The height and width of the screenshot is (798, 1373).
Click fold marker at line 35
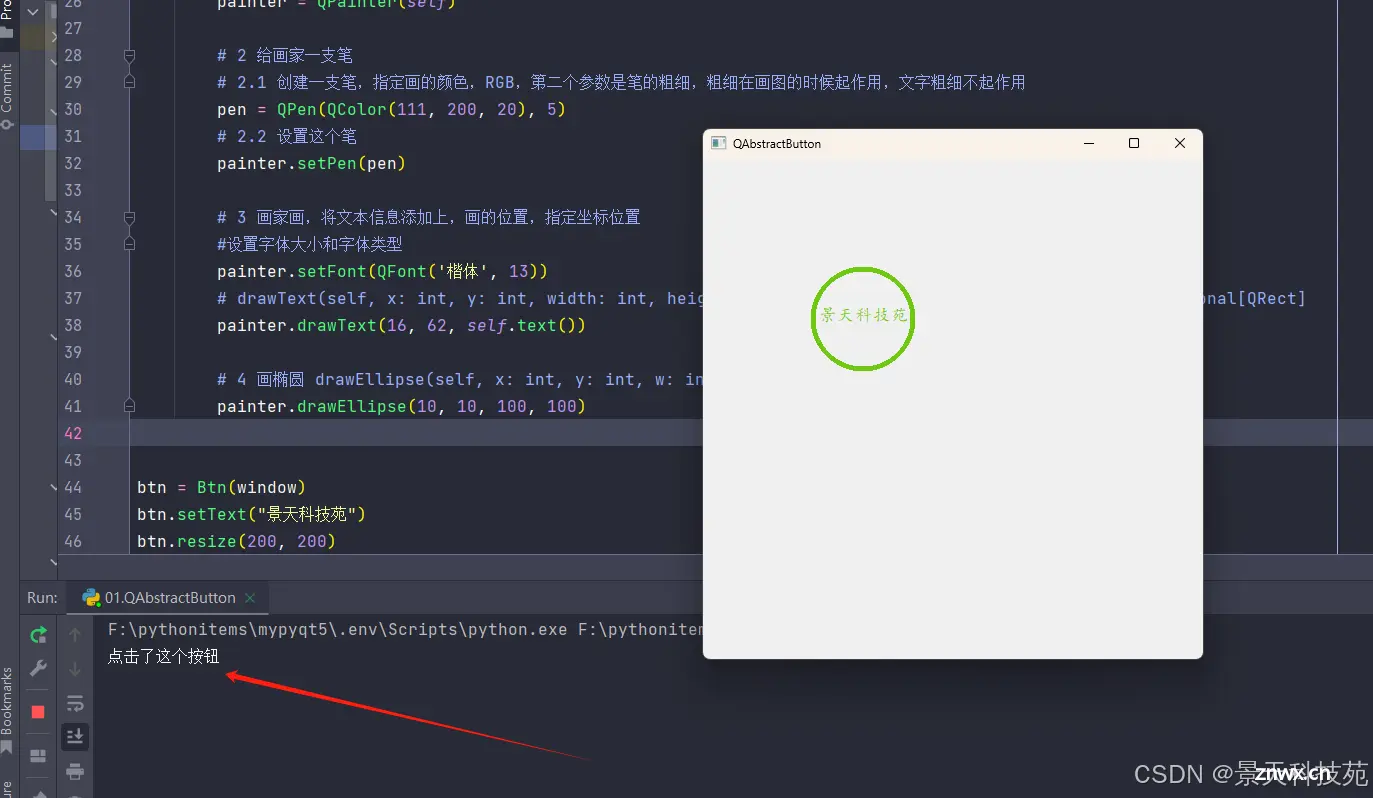tap(129, 244)
